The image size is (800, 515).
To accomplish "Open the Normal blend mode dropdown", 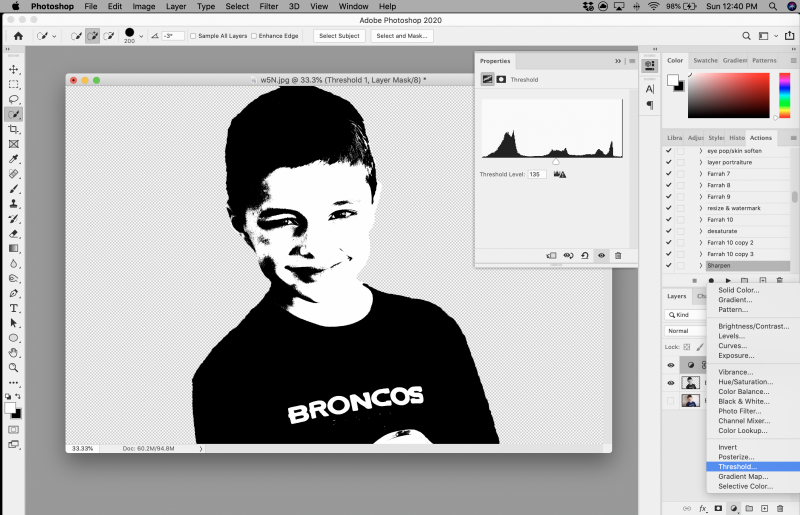I will coord(686,331).
